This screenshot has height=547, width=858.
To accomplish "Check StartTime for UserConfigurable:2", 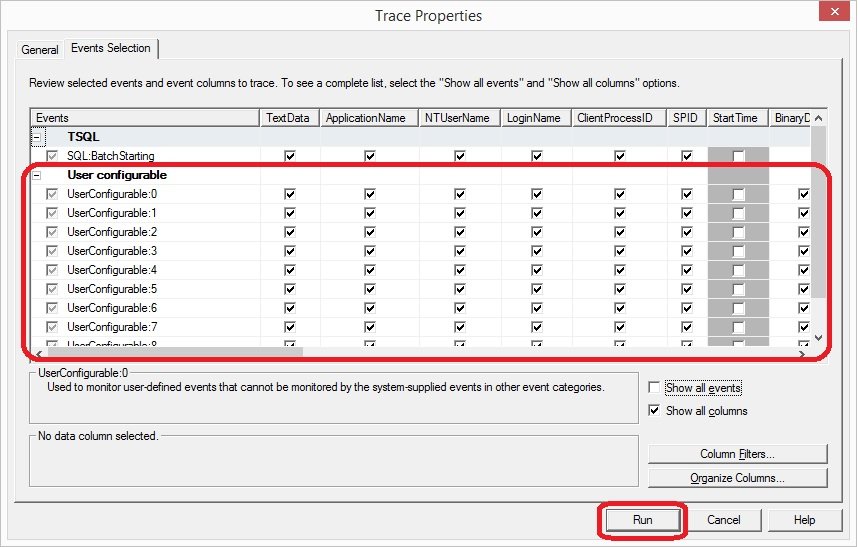I will tap(738, 232).
